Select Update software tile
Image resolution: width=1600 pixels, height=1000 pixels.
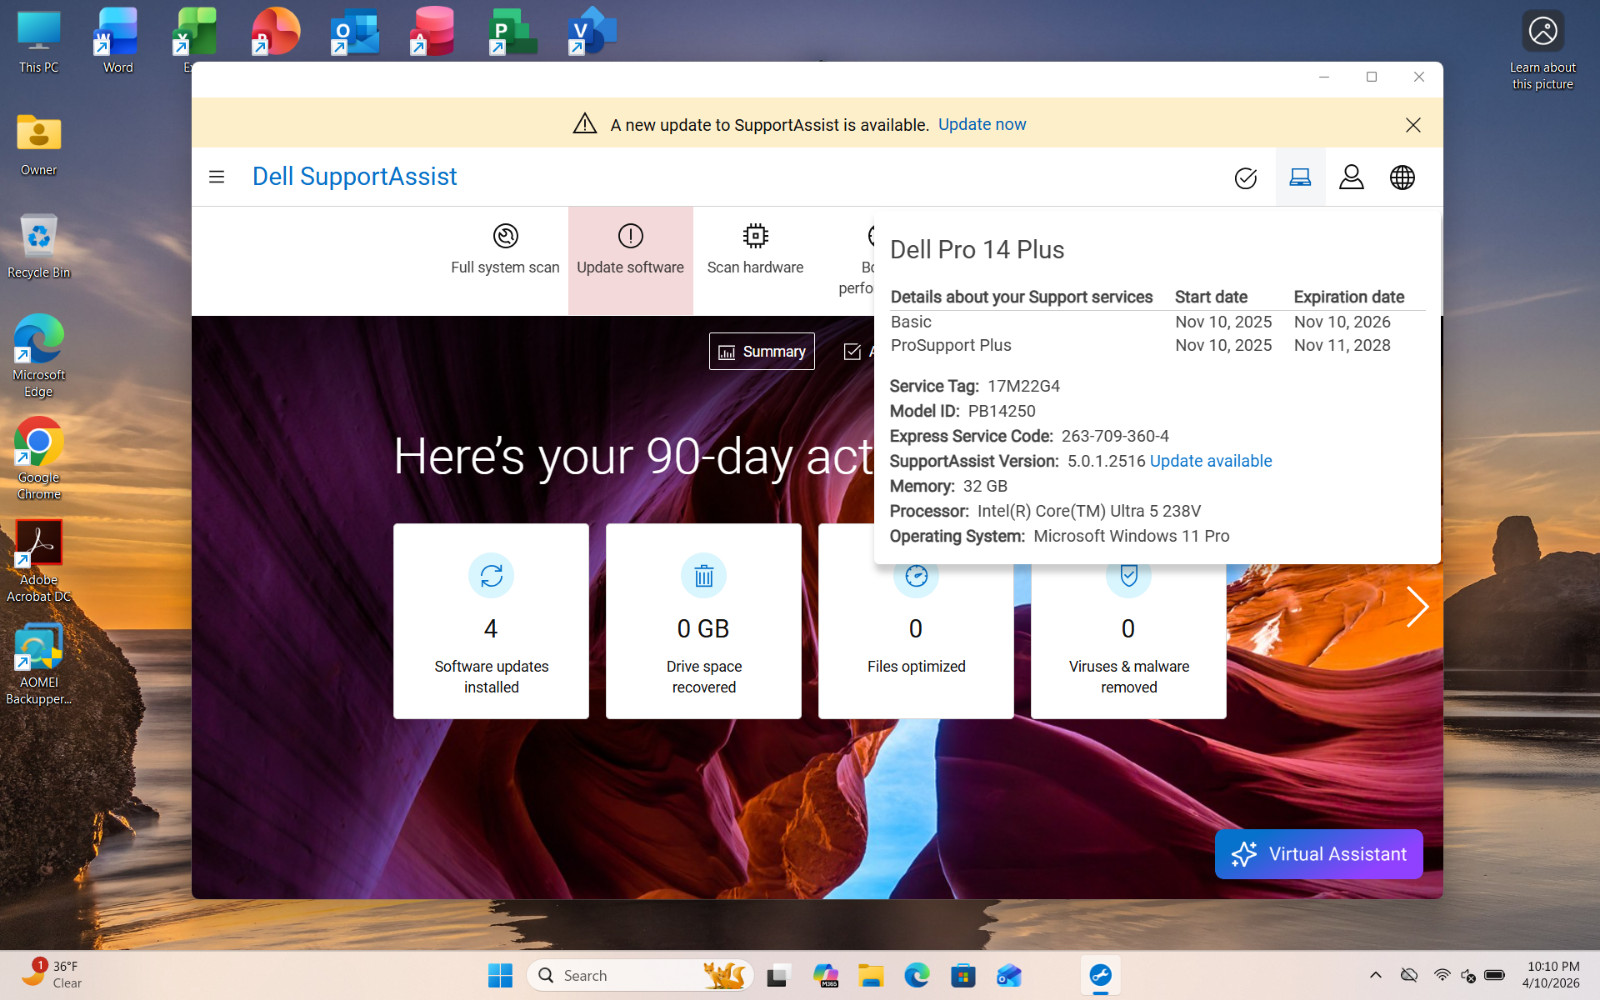(630, 261)
